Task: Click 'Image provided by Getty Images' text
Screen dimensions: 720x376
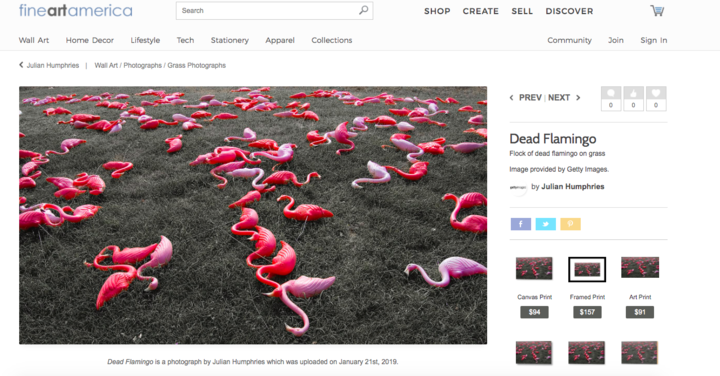Action: (x=559, y=169)
